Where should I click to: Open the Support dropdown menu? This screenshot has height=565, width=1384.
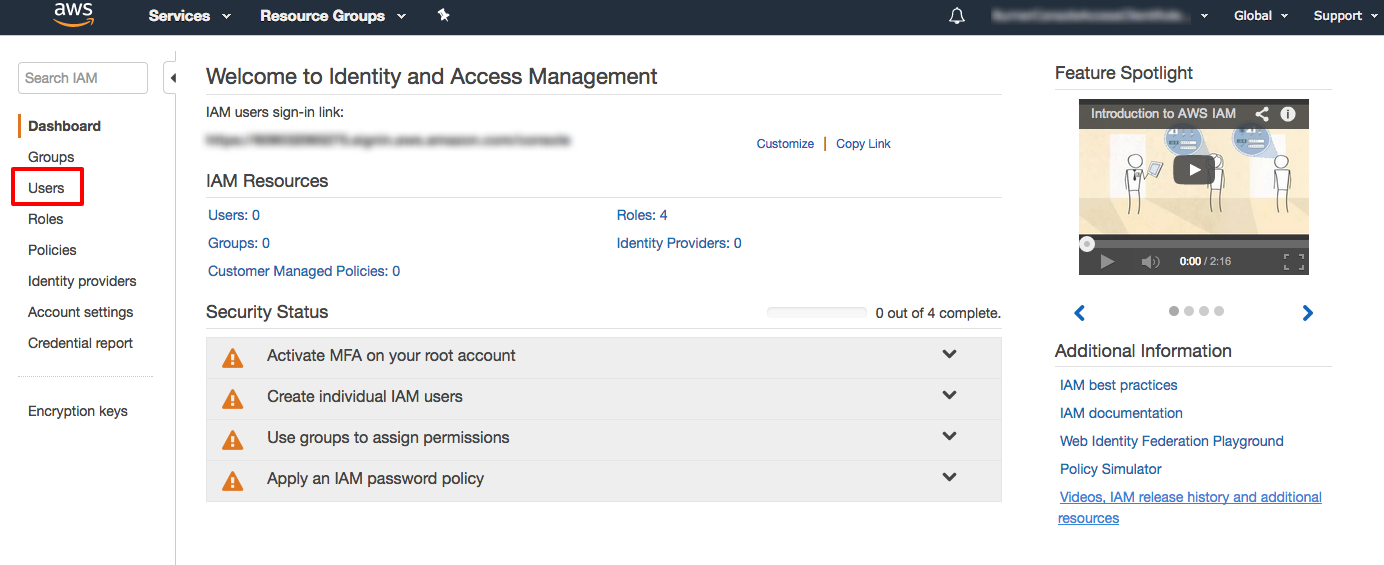click(x=1344, y=16)
